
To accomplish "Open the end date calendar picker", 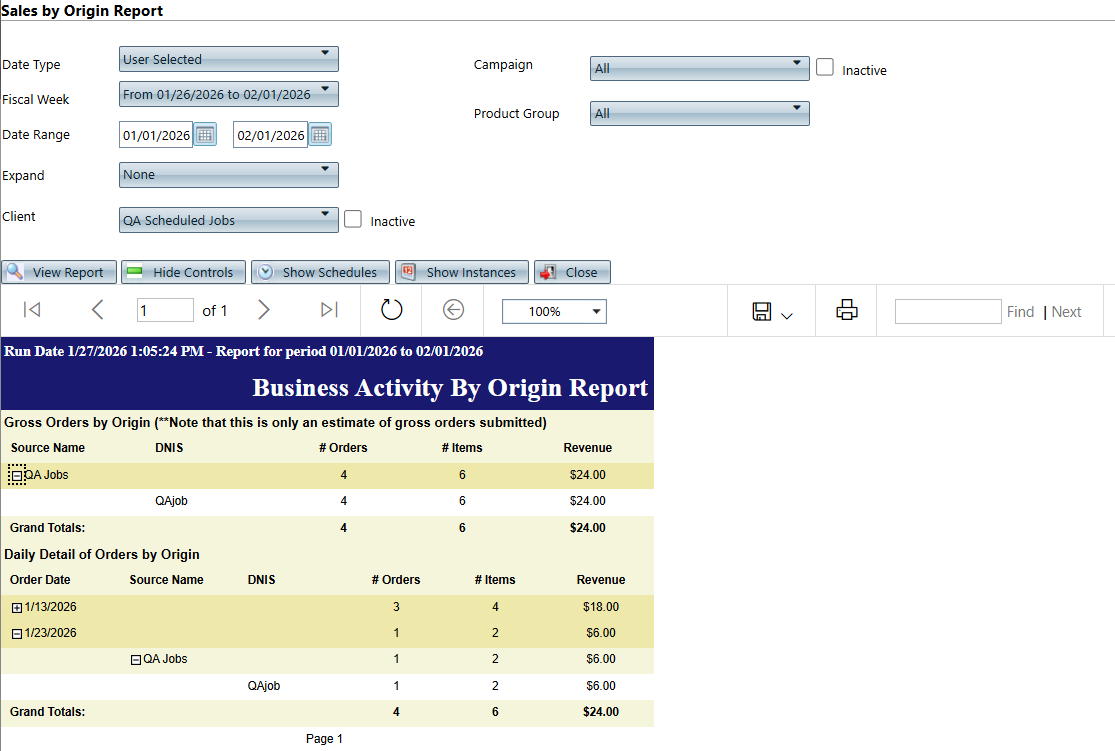I will tap(320, 135).
